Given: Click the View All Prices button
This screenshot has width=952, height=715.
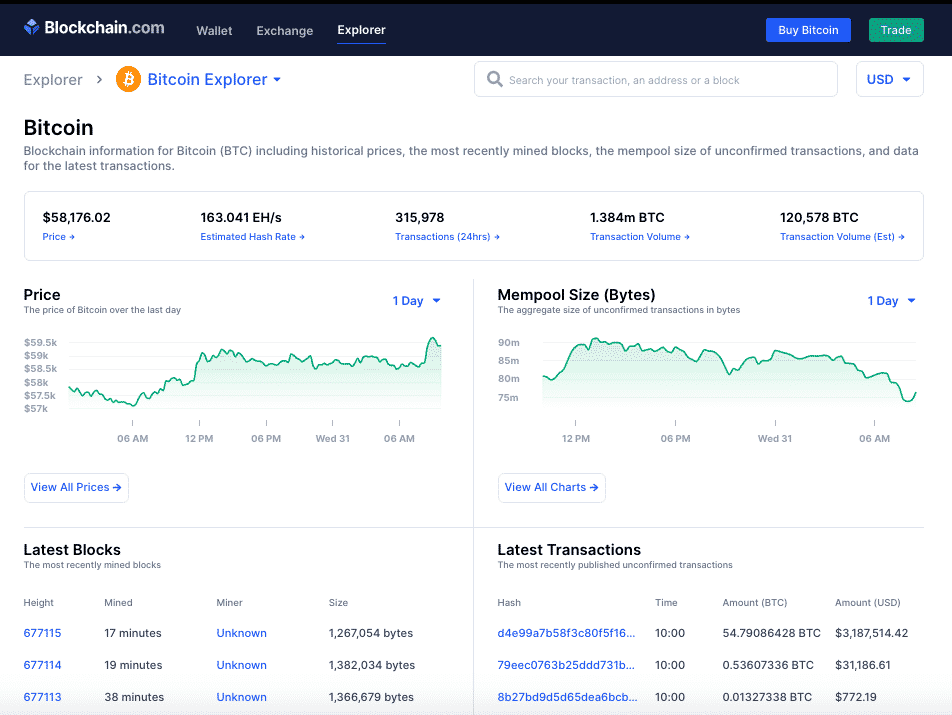Looking at the screenshot, I should (x=76, y=487).
